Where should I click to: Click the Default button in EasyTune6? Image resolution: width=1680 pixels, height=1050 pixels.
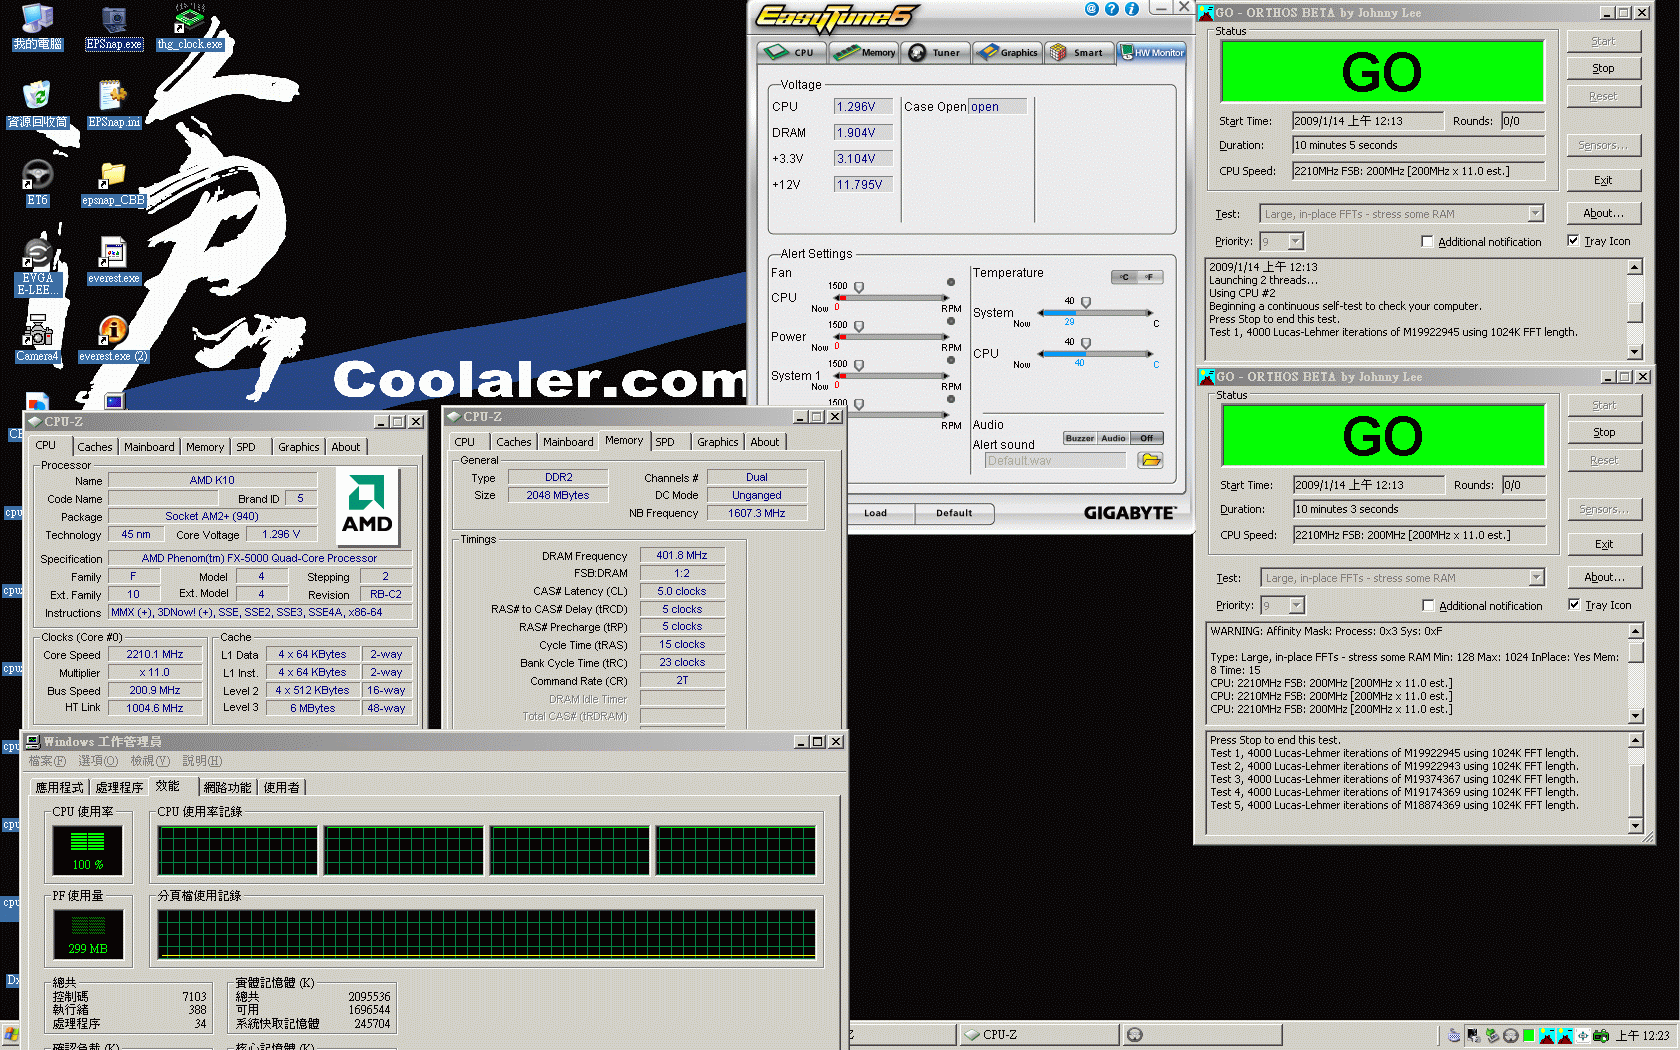[x=954, y=513]
